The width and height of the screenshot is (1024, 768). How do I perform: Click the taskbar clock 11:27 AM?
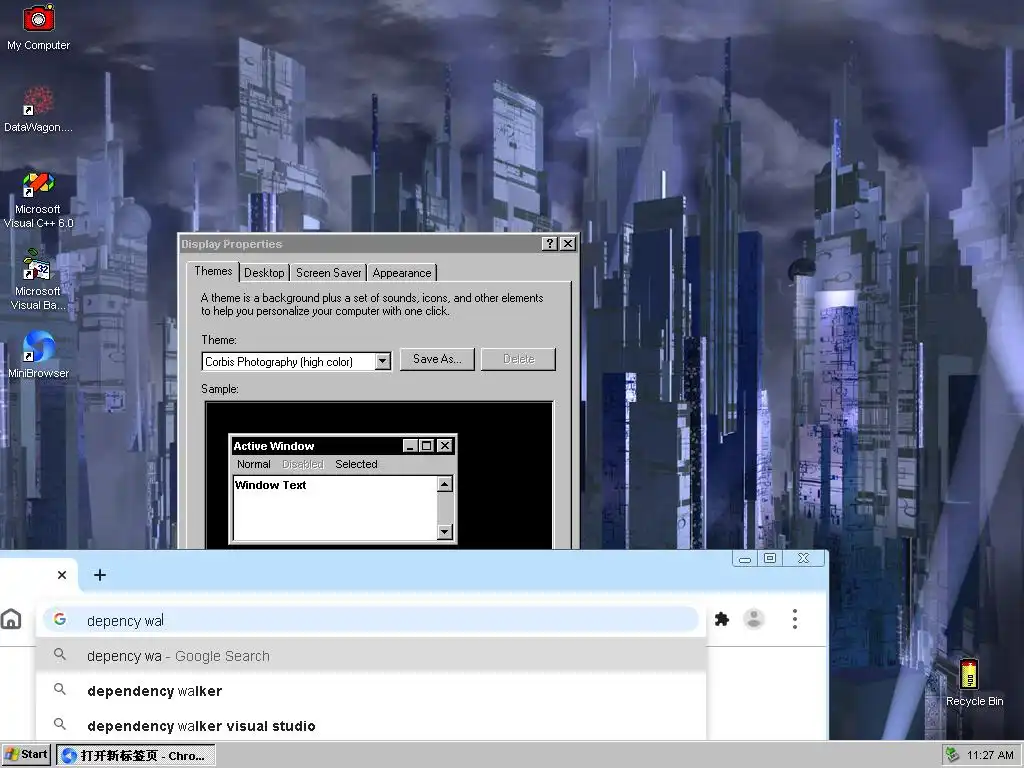coord(990,755)
